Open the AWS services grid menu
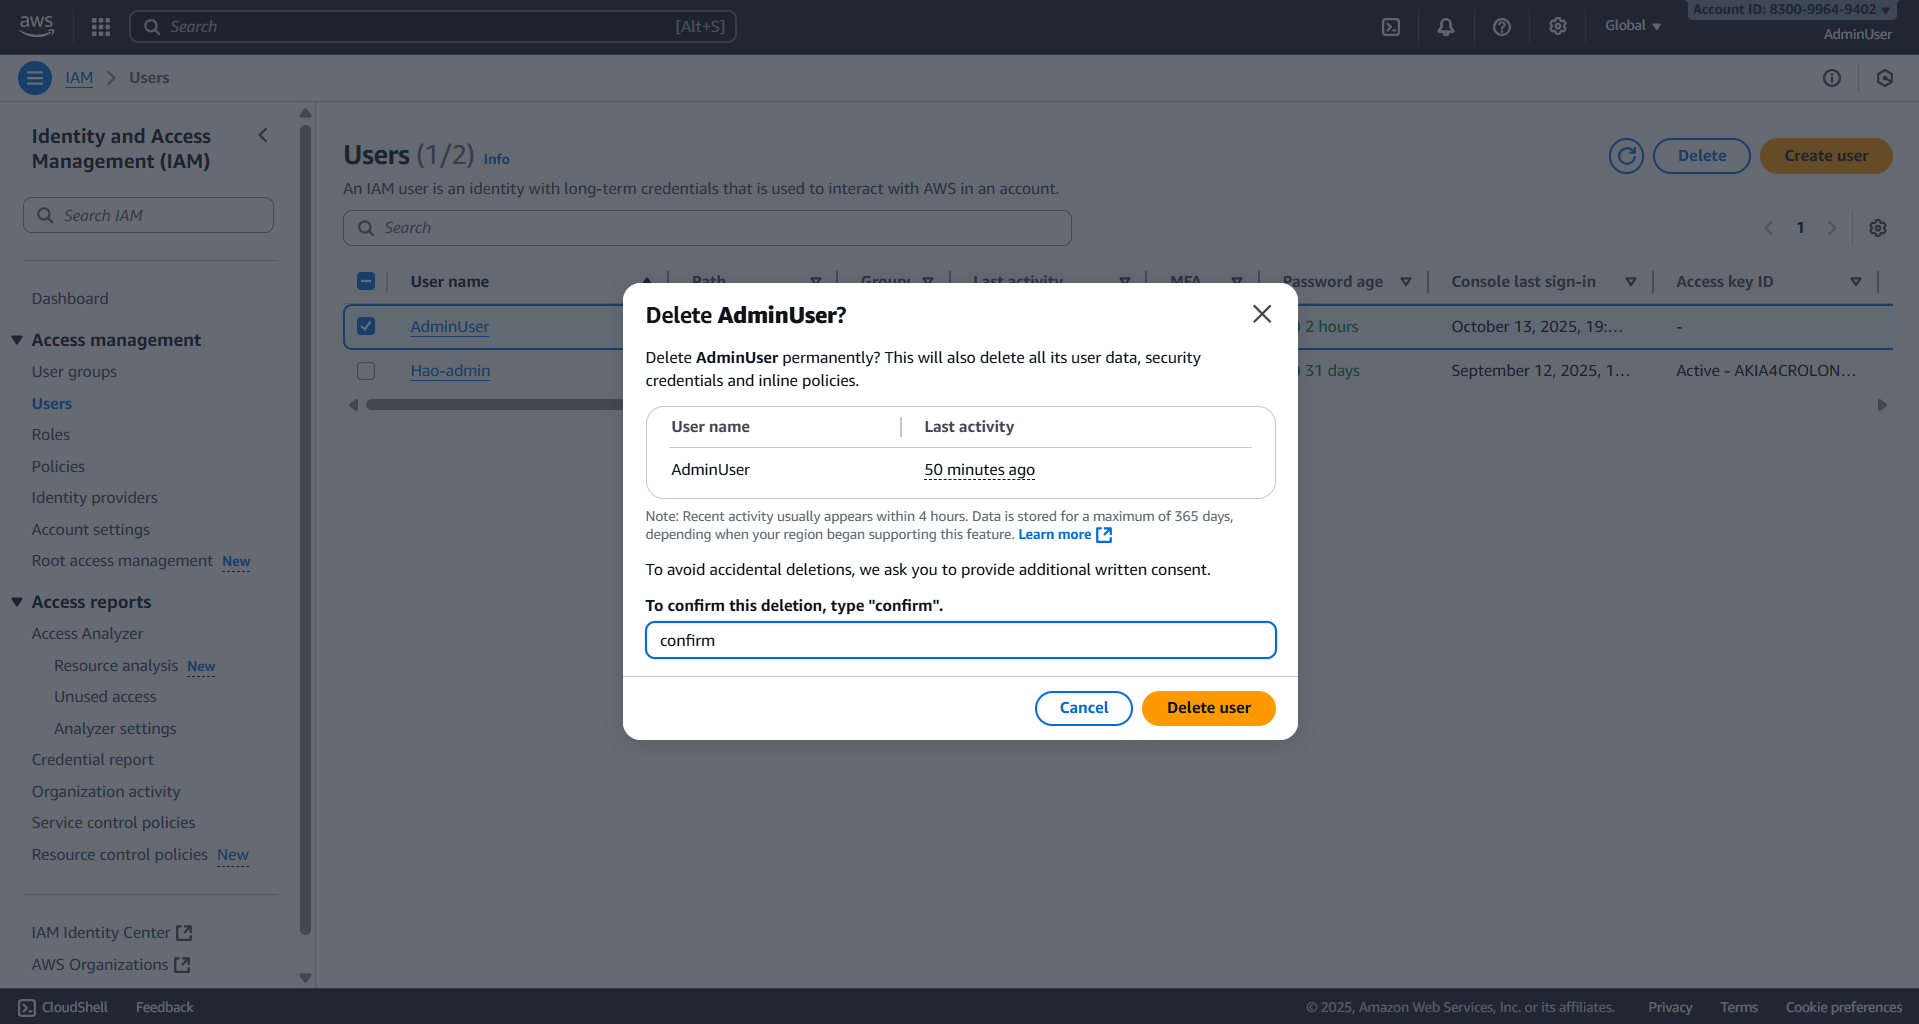Viewport: 1919px width, 1024px height. (101, 27)
